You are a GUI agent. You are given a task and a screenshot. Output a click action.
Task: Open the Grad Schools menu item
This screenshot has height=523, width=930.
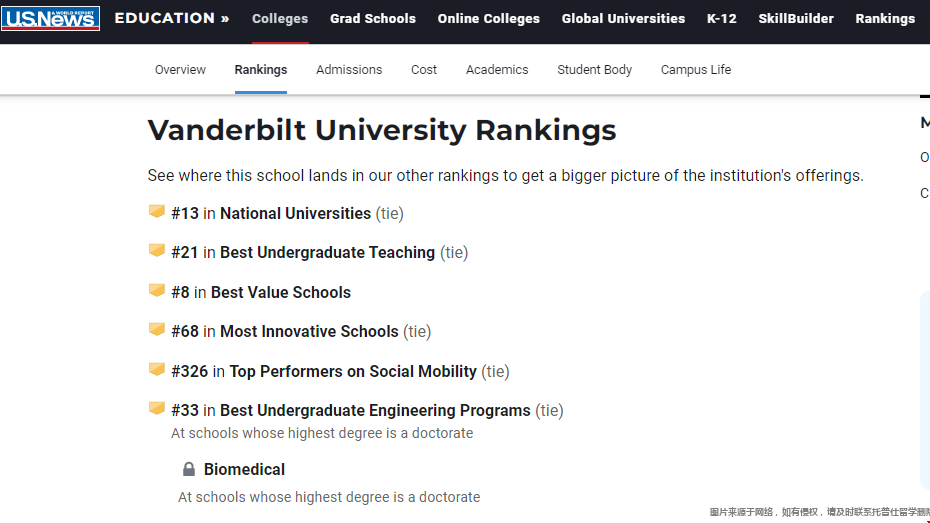(x=373, y=19)
